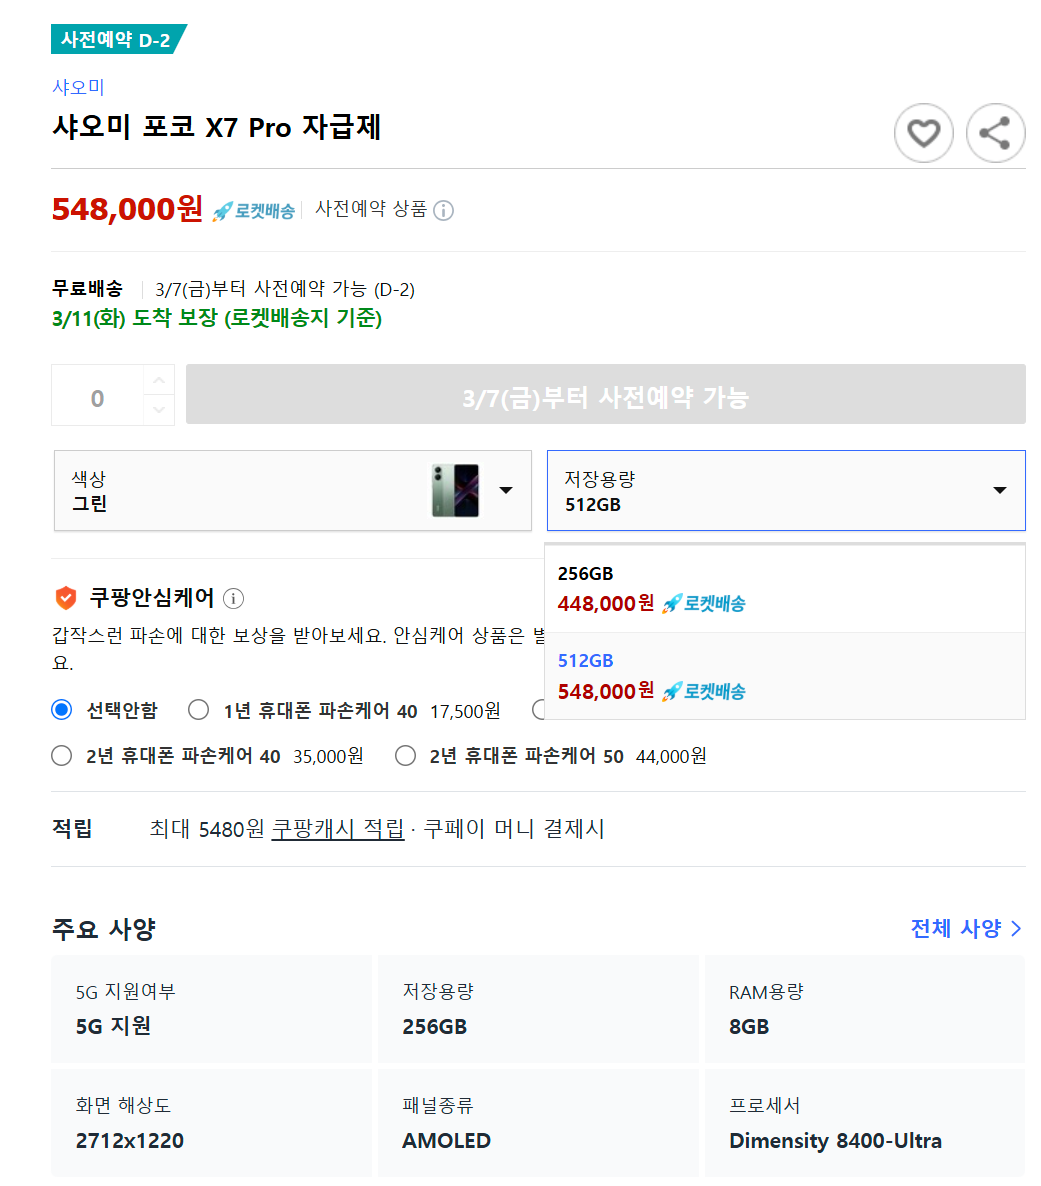
Task: Select the 선택안함 radio button
Action: [62, 709]
